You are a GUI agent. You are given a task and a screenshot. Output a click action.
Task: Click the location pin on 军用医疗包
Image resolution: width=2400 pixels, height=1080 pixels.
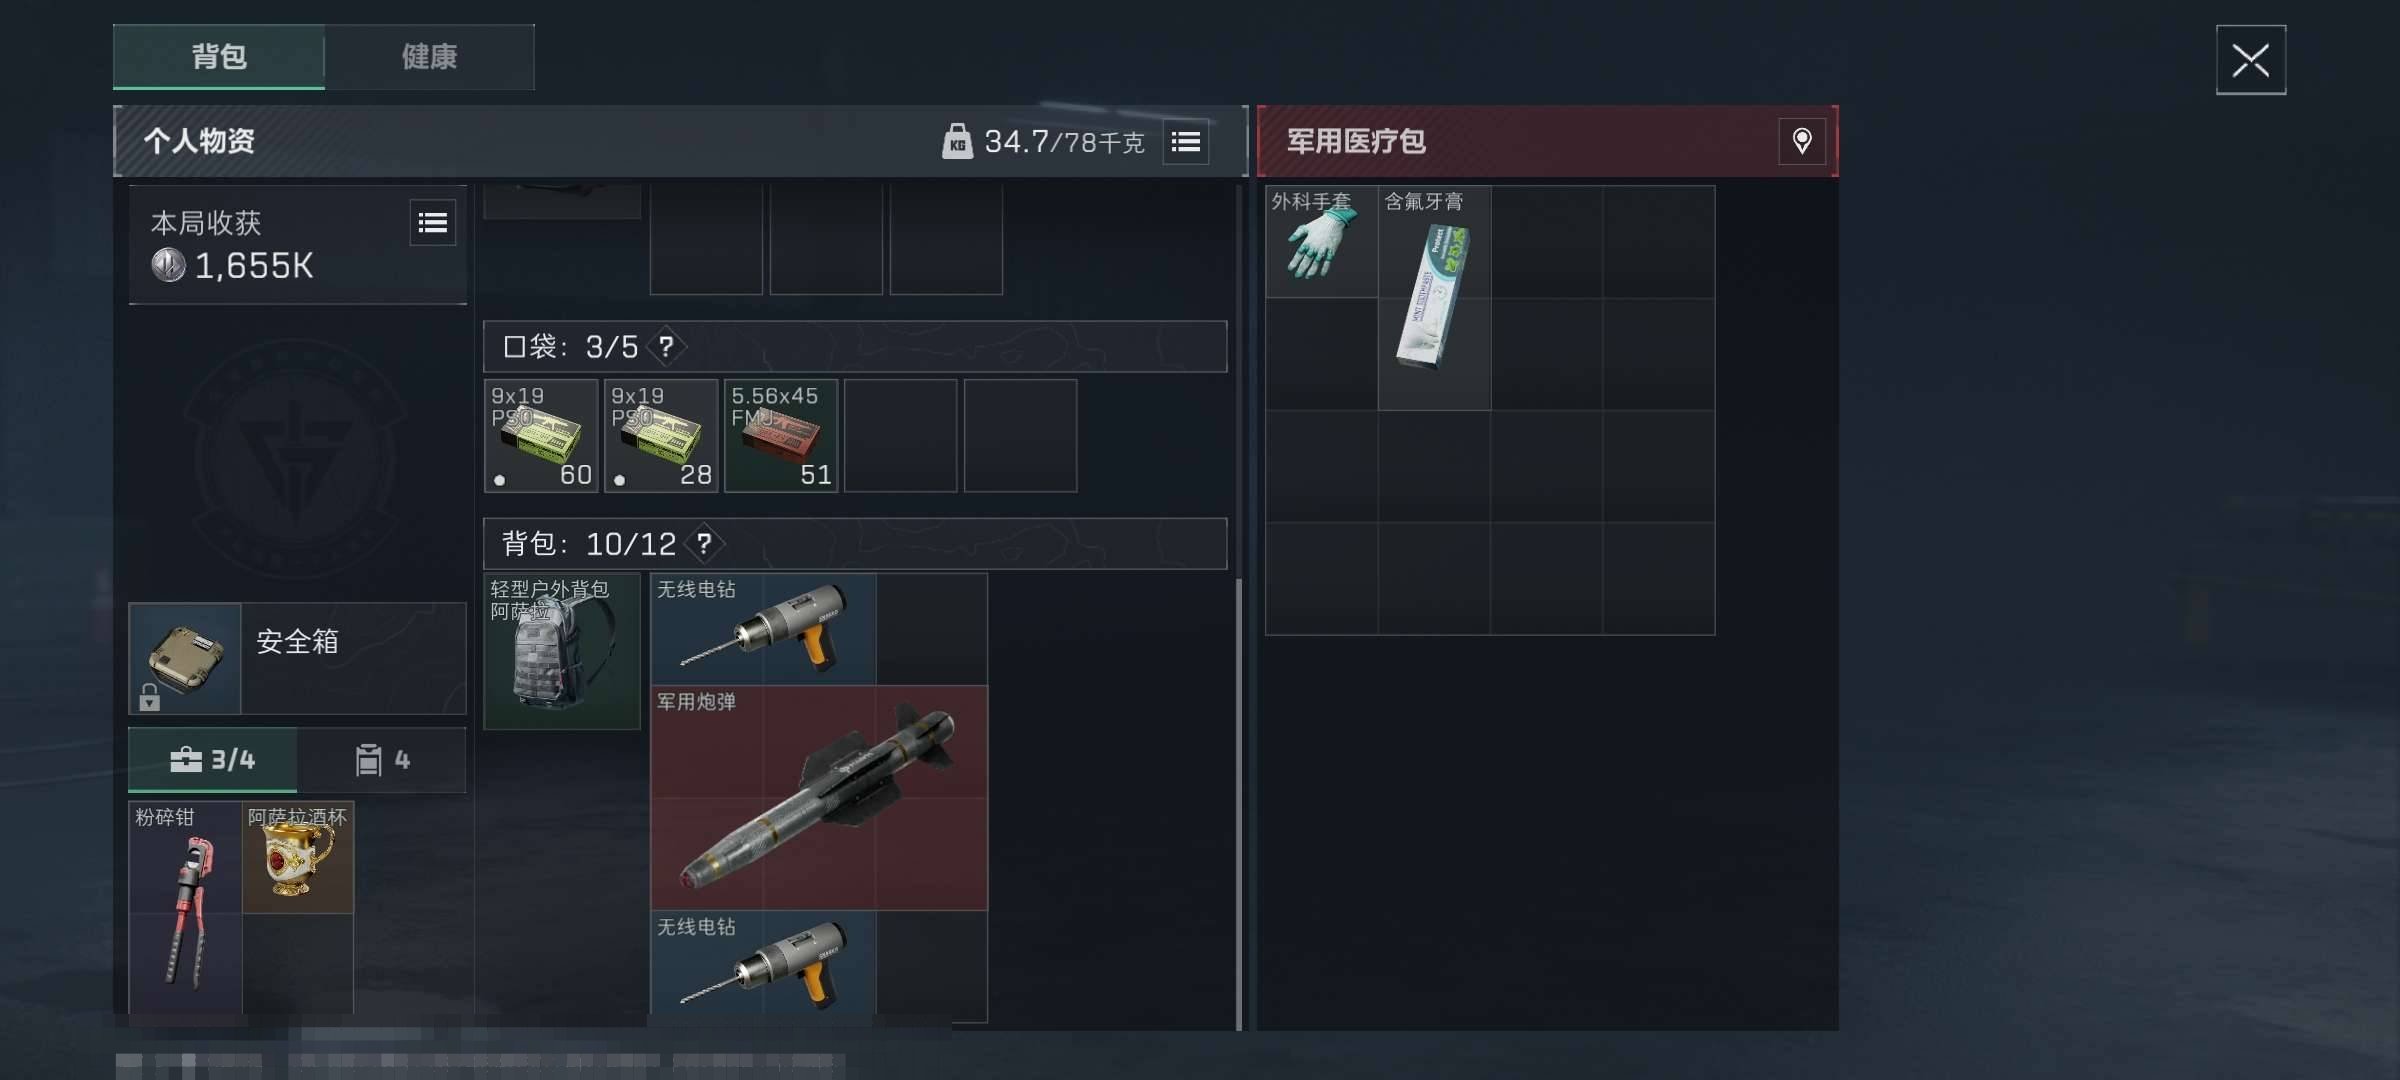[x=1802, y=141]
